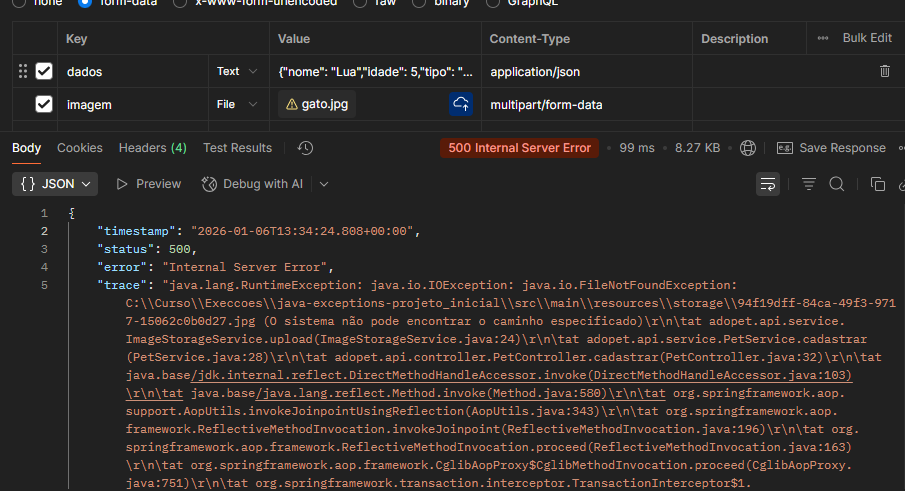This screenshot has width=905, height=491.
Task: Click the network globe icon
Action: point(748,148)
